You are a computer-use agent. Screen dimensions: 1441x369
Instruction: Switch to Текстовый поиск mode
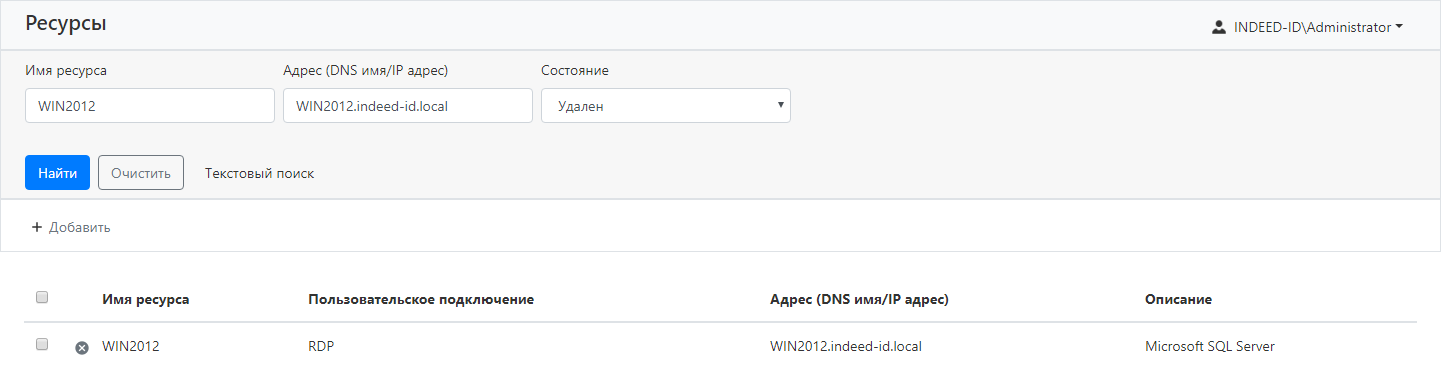pyautogui.click(x=259, y=173)
